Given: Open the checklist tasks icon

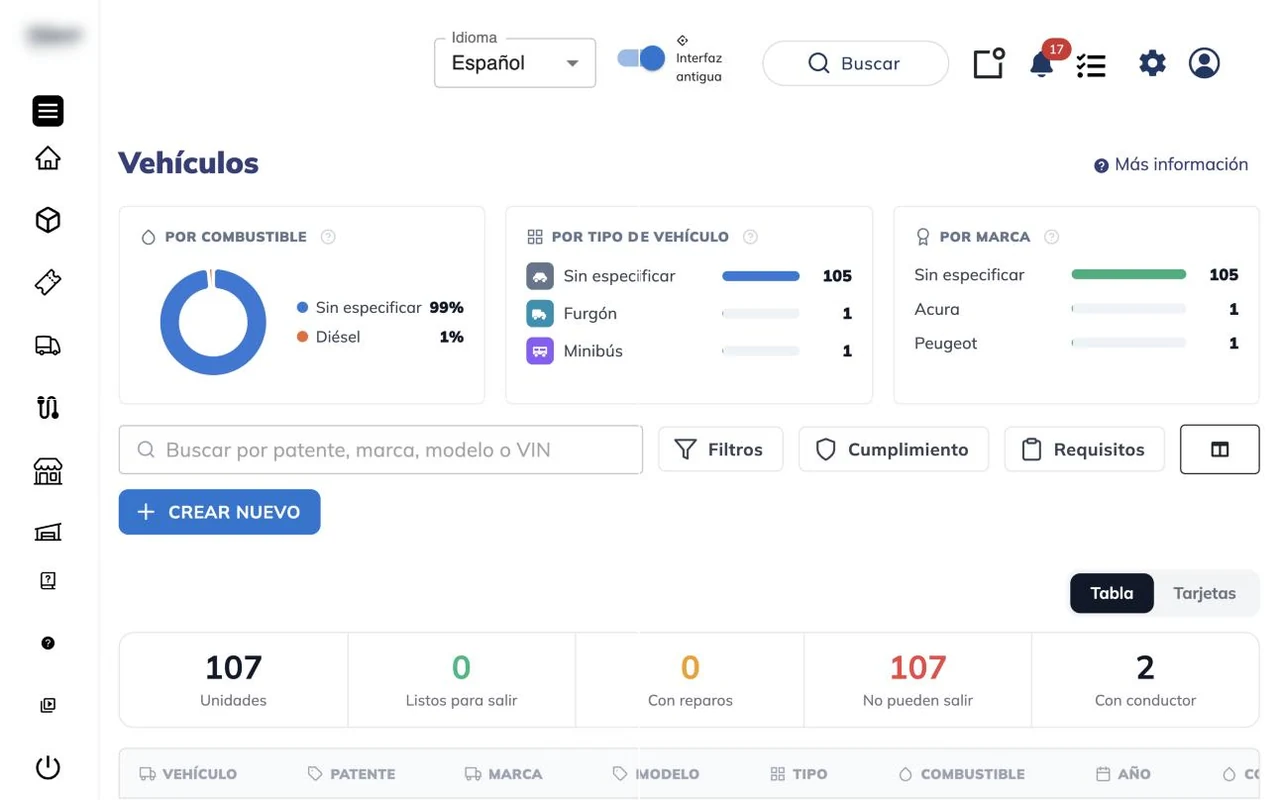Looking at the screenshot, I should click(1091, 65).
